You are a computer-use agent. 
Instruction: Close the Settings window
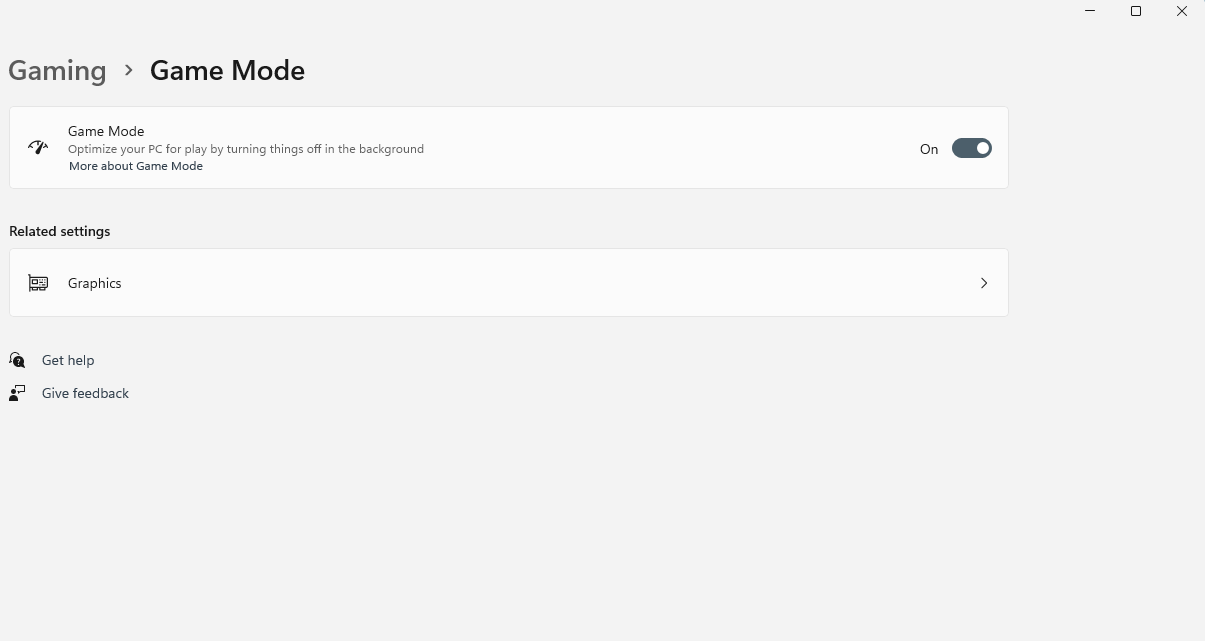[x=1182, y=11]
